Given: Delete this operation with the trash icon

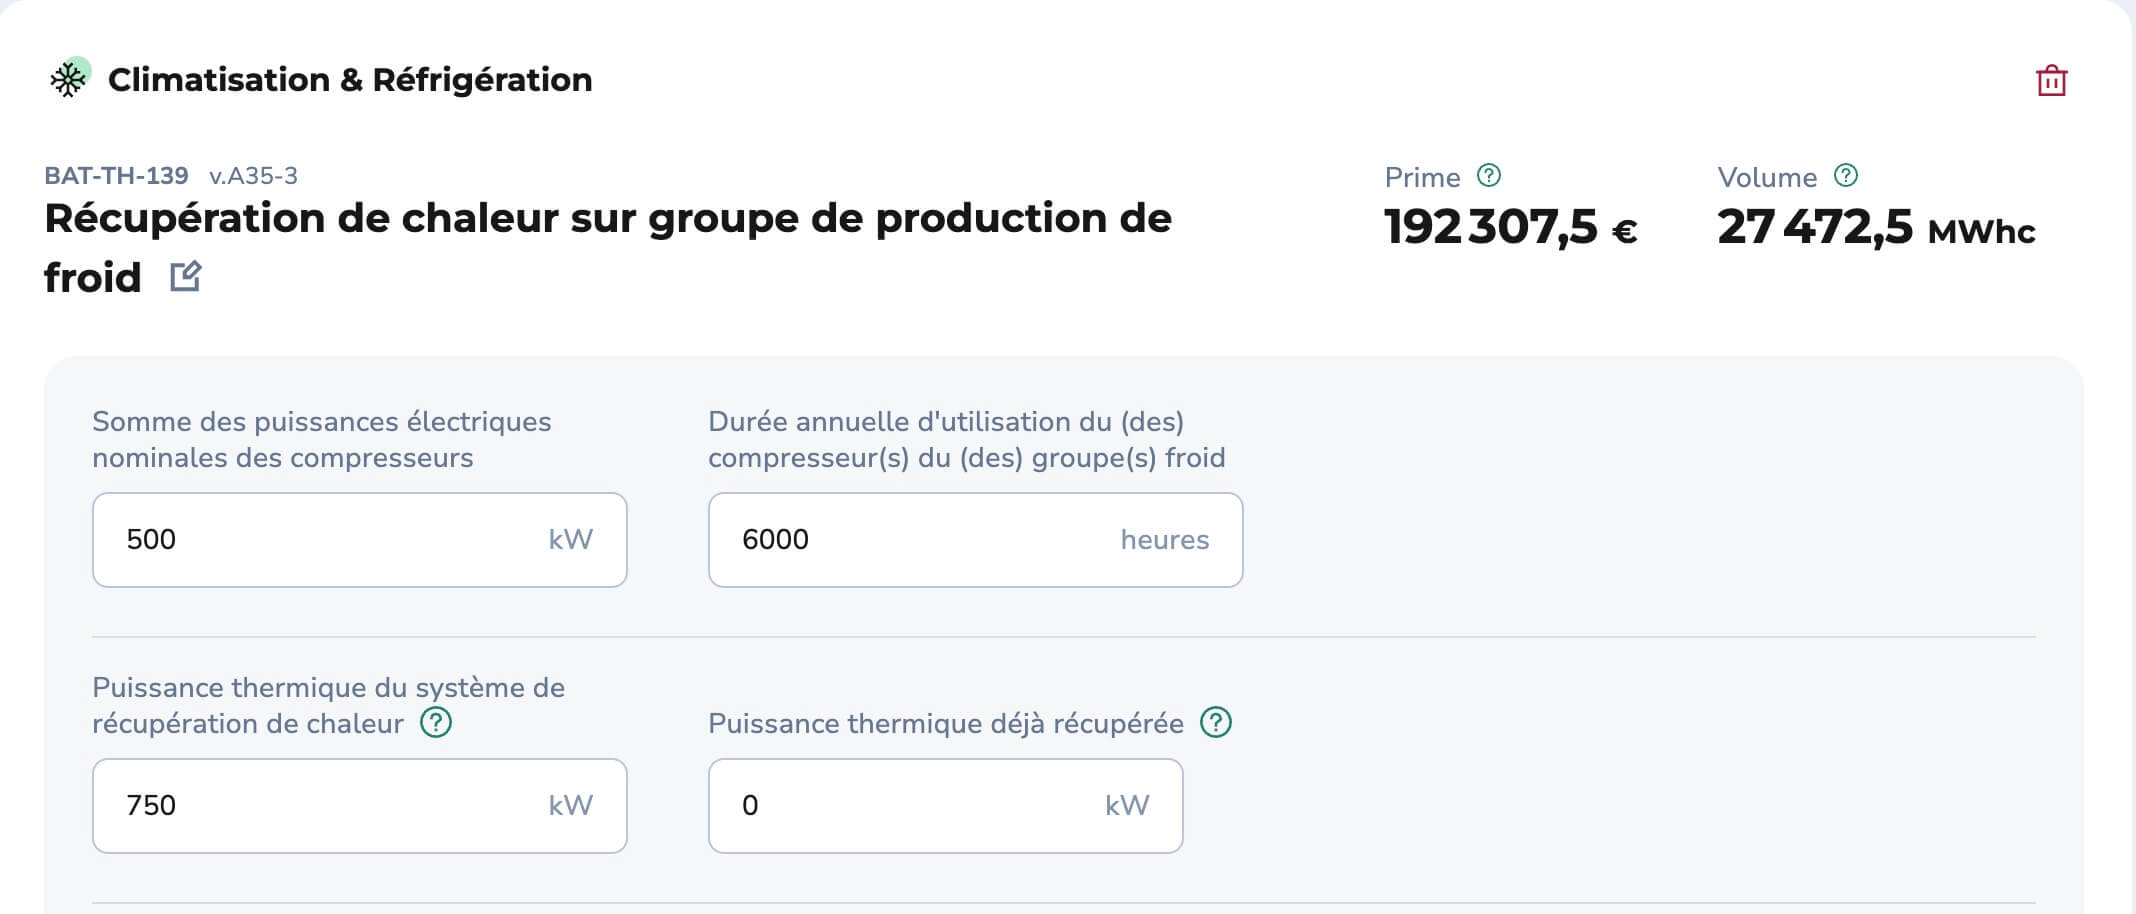Looking at the screenshot, I should coord(2051,80).
